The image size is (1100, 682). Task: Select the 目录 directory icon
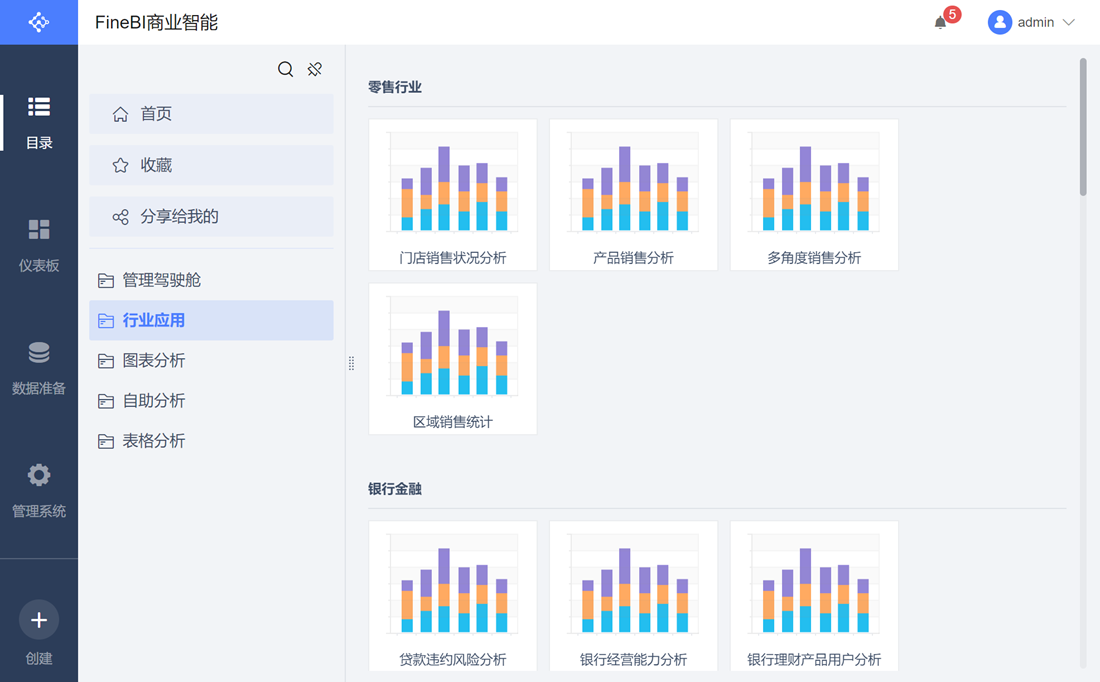(39, 120)
